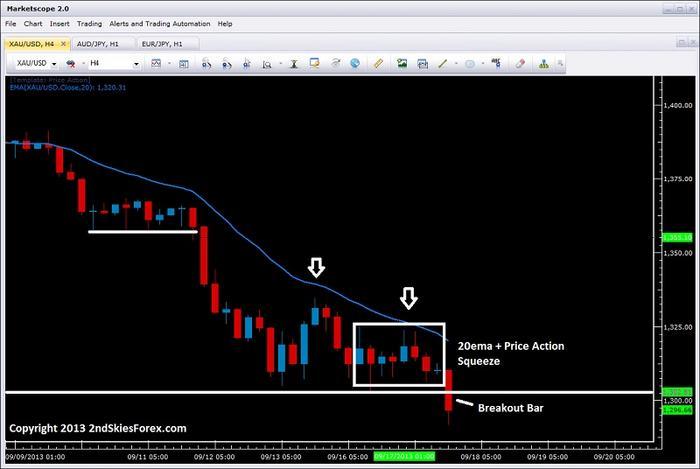Viewport: 700px width, 469px height.
Task: Click the 1,375.00 price axis label
Action: coord(678,179)
